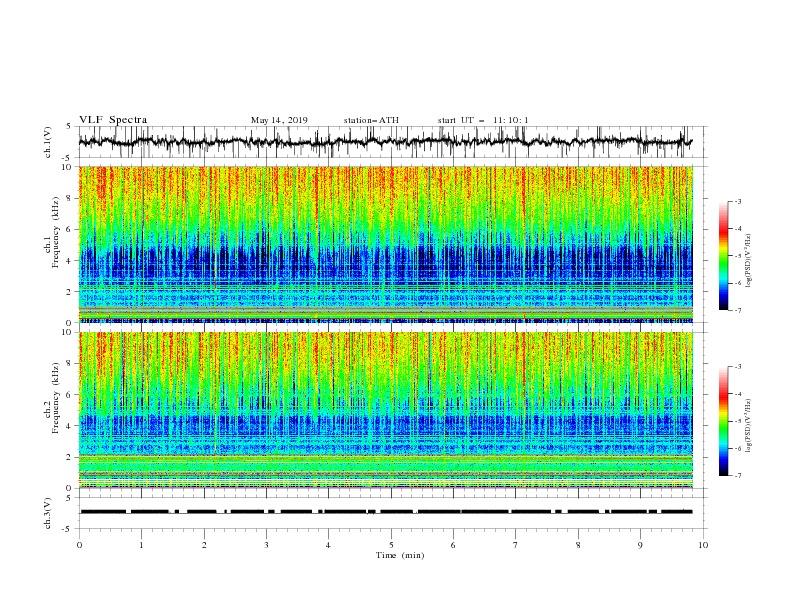Click the 'ch.3(V)' axis label
Screen dimensions: 792x612
point(48,513)
